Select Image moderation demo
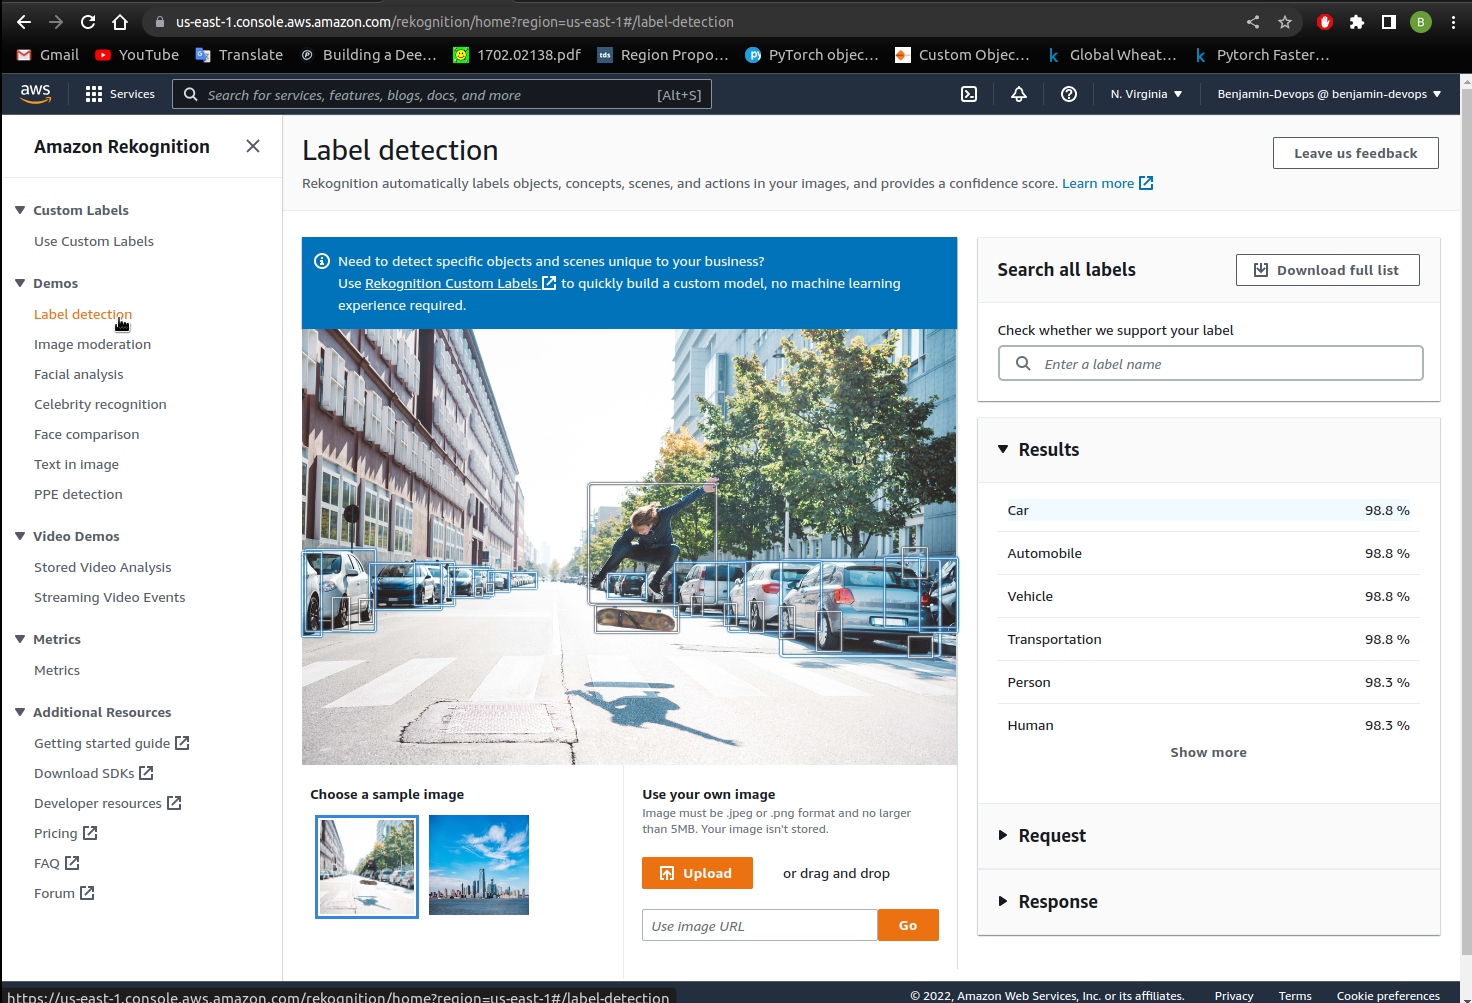Screen dimensions: 1472x1003 pos(92,344)
